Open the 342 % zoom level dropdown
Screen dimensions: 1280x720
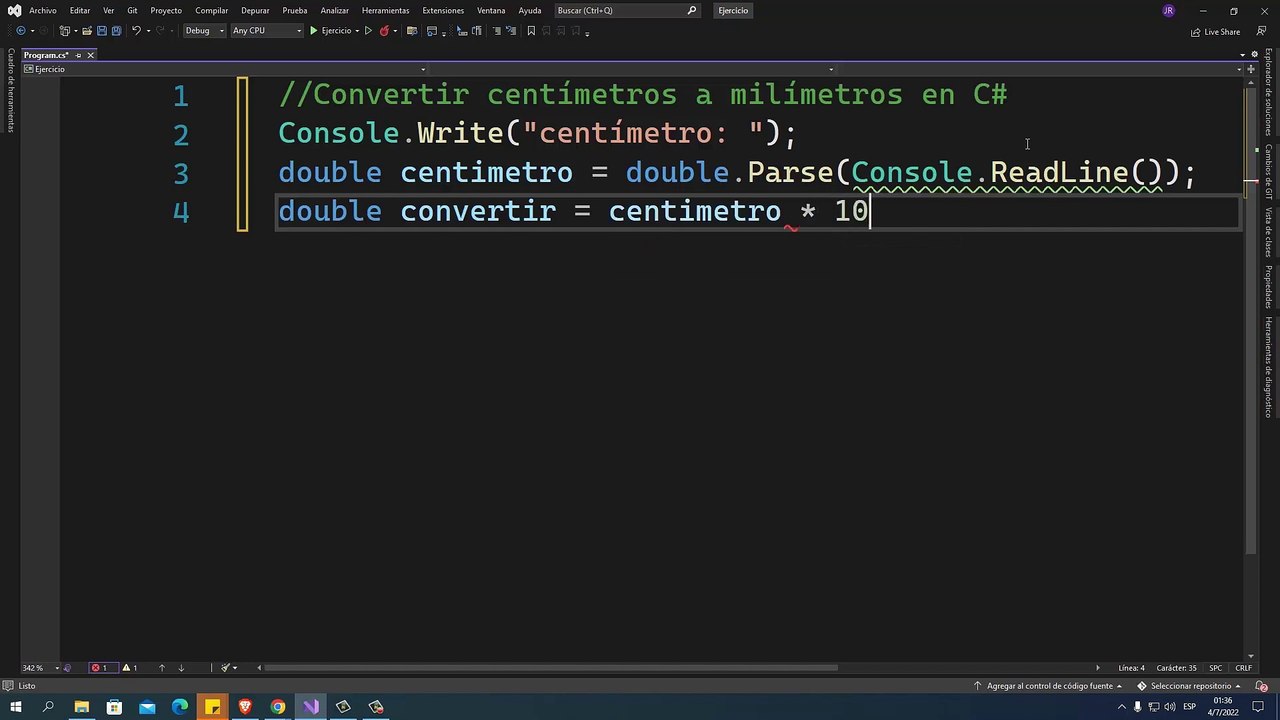pos(39,668)
